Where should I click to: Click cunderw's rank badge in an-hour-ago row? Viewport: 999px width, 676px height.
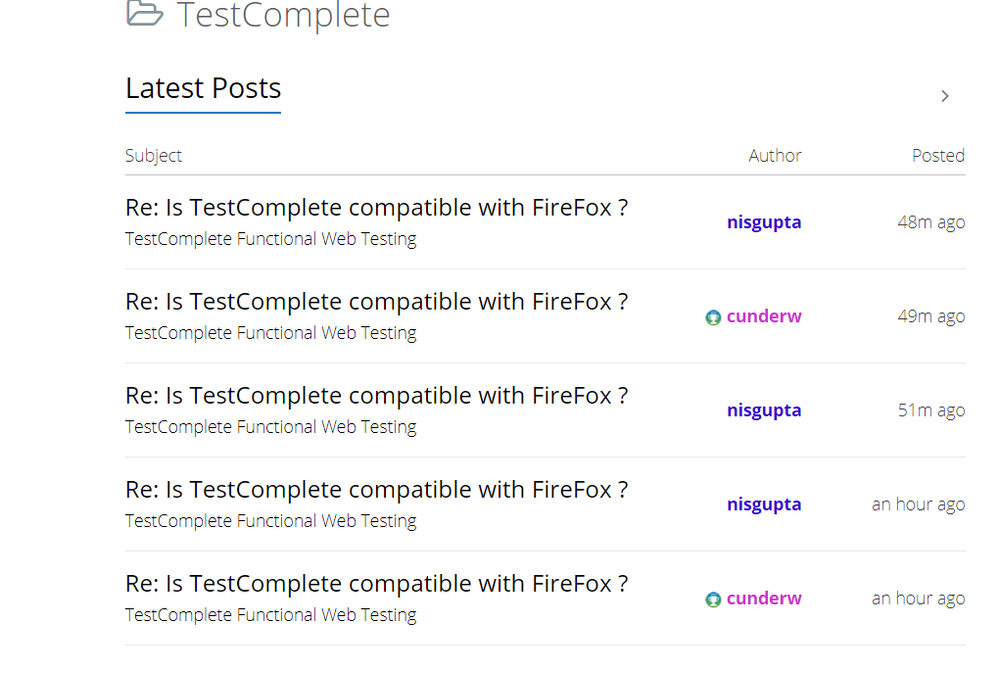tap(713, 600)
